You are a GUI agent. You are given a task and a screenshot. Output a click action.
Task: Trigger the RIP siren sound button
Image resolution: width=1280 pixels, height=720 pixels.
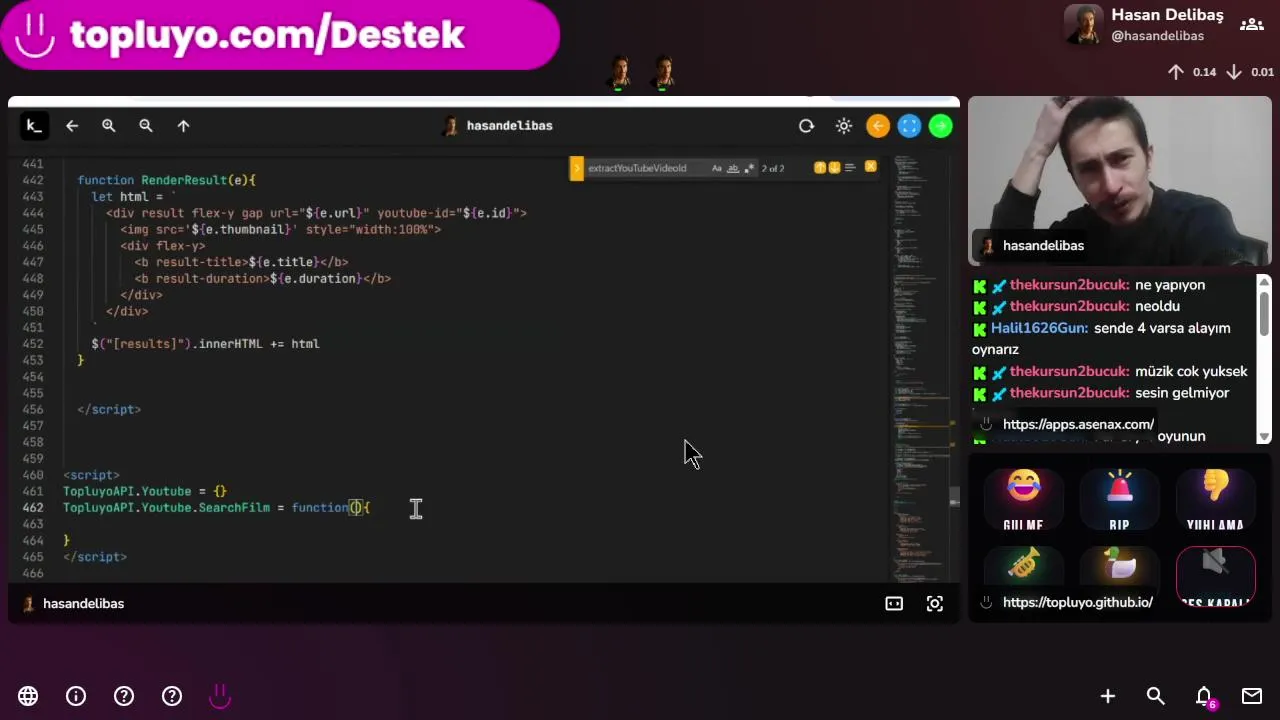pos(1119,500)
